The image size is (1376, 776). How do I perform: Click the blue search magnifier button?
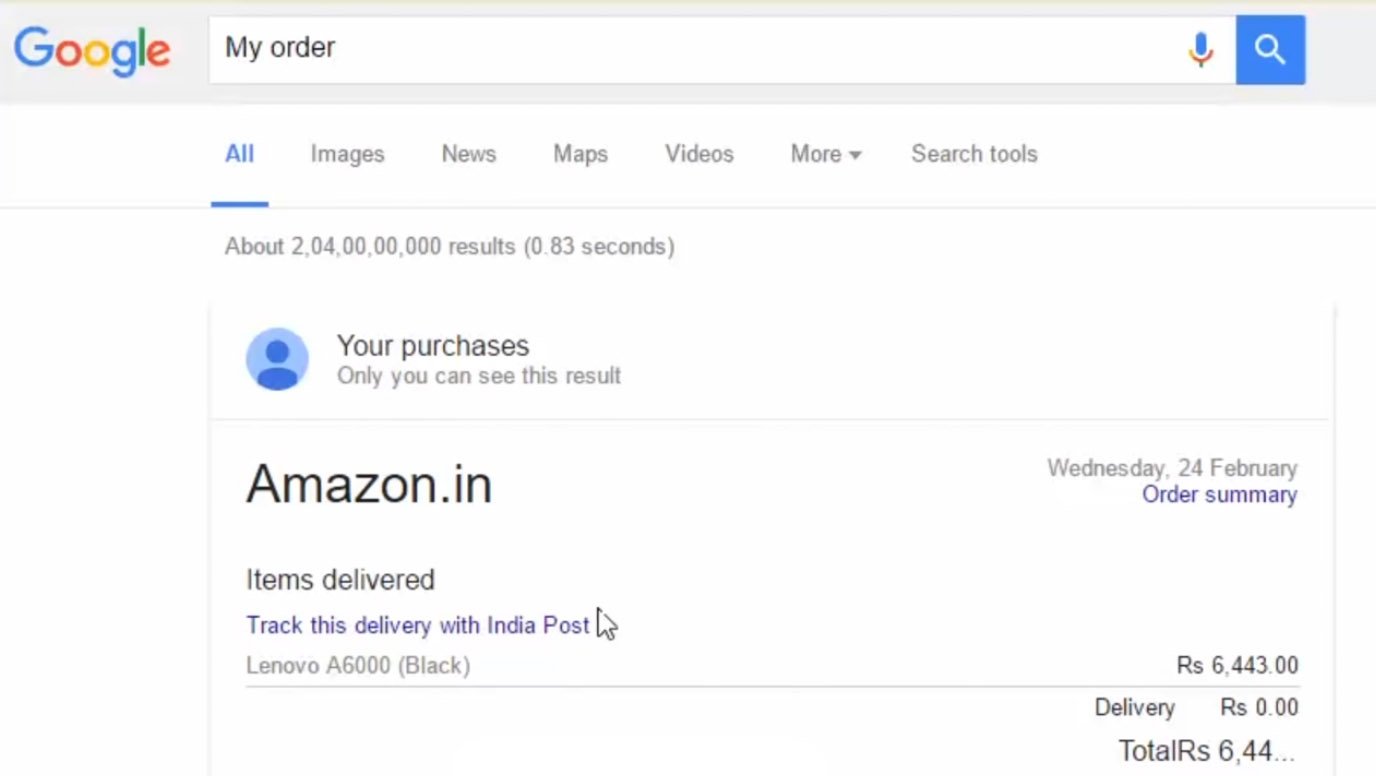1270,49
